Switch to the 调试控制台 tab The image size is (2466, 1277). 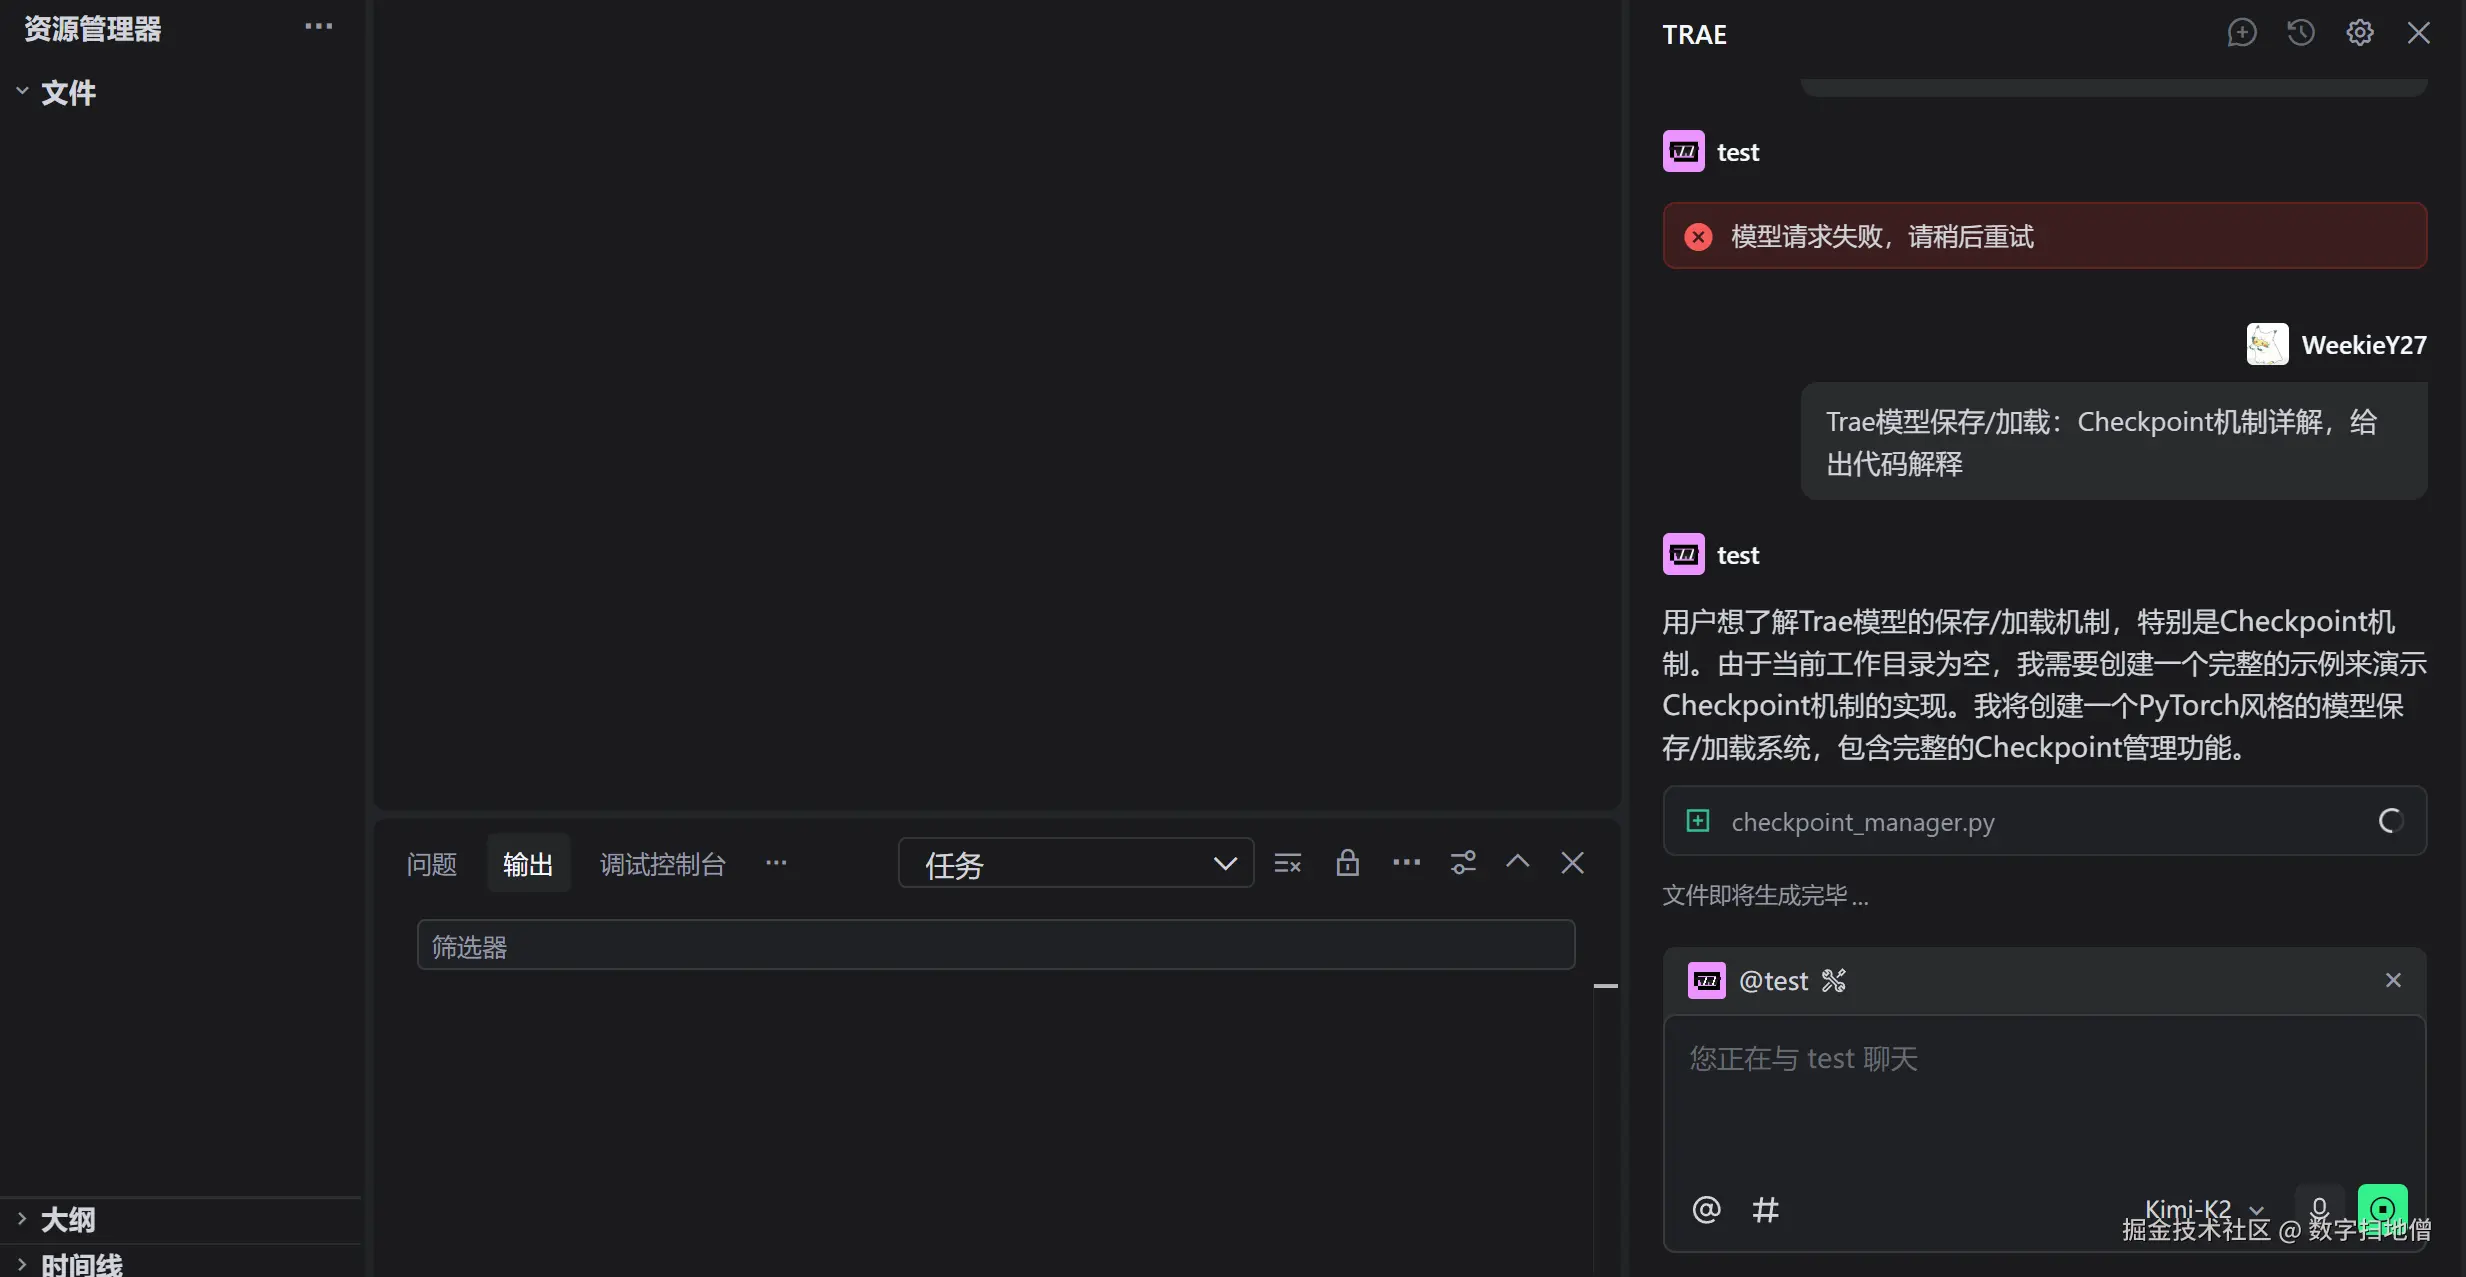[x=662, y=862]
